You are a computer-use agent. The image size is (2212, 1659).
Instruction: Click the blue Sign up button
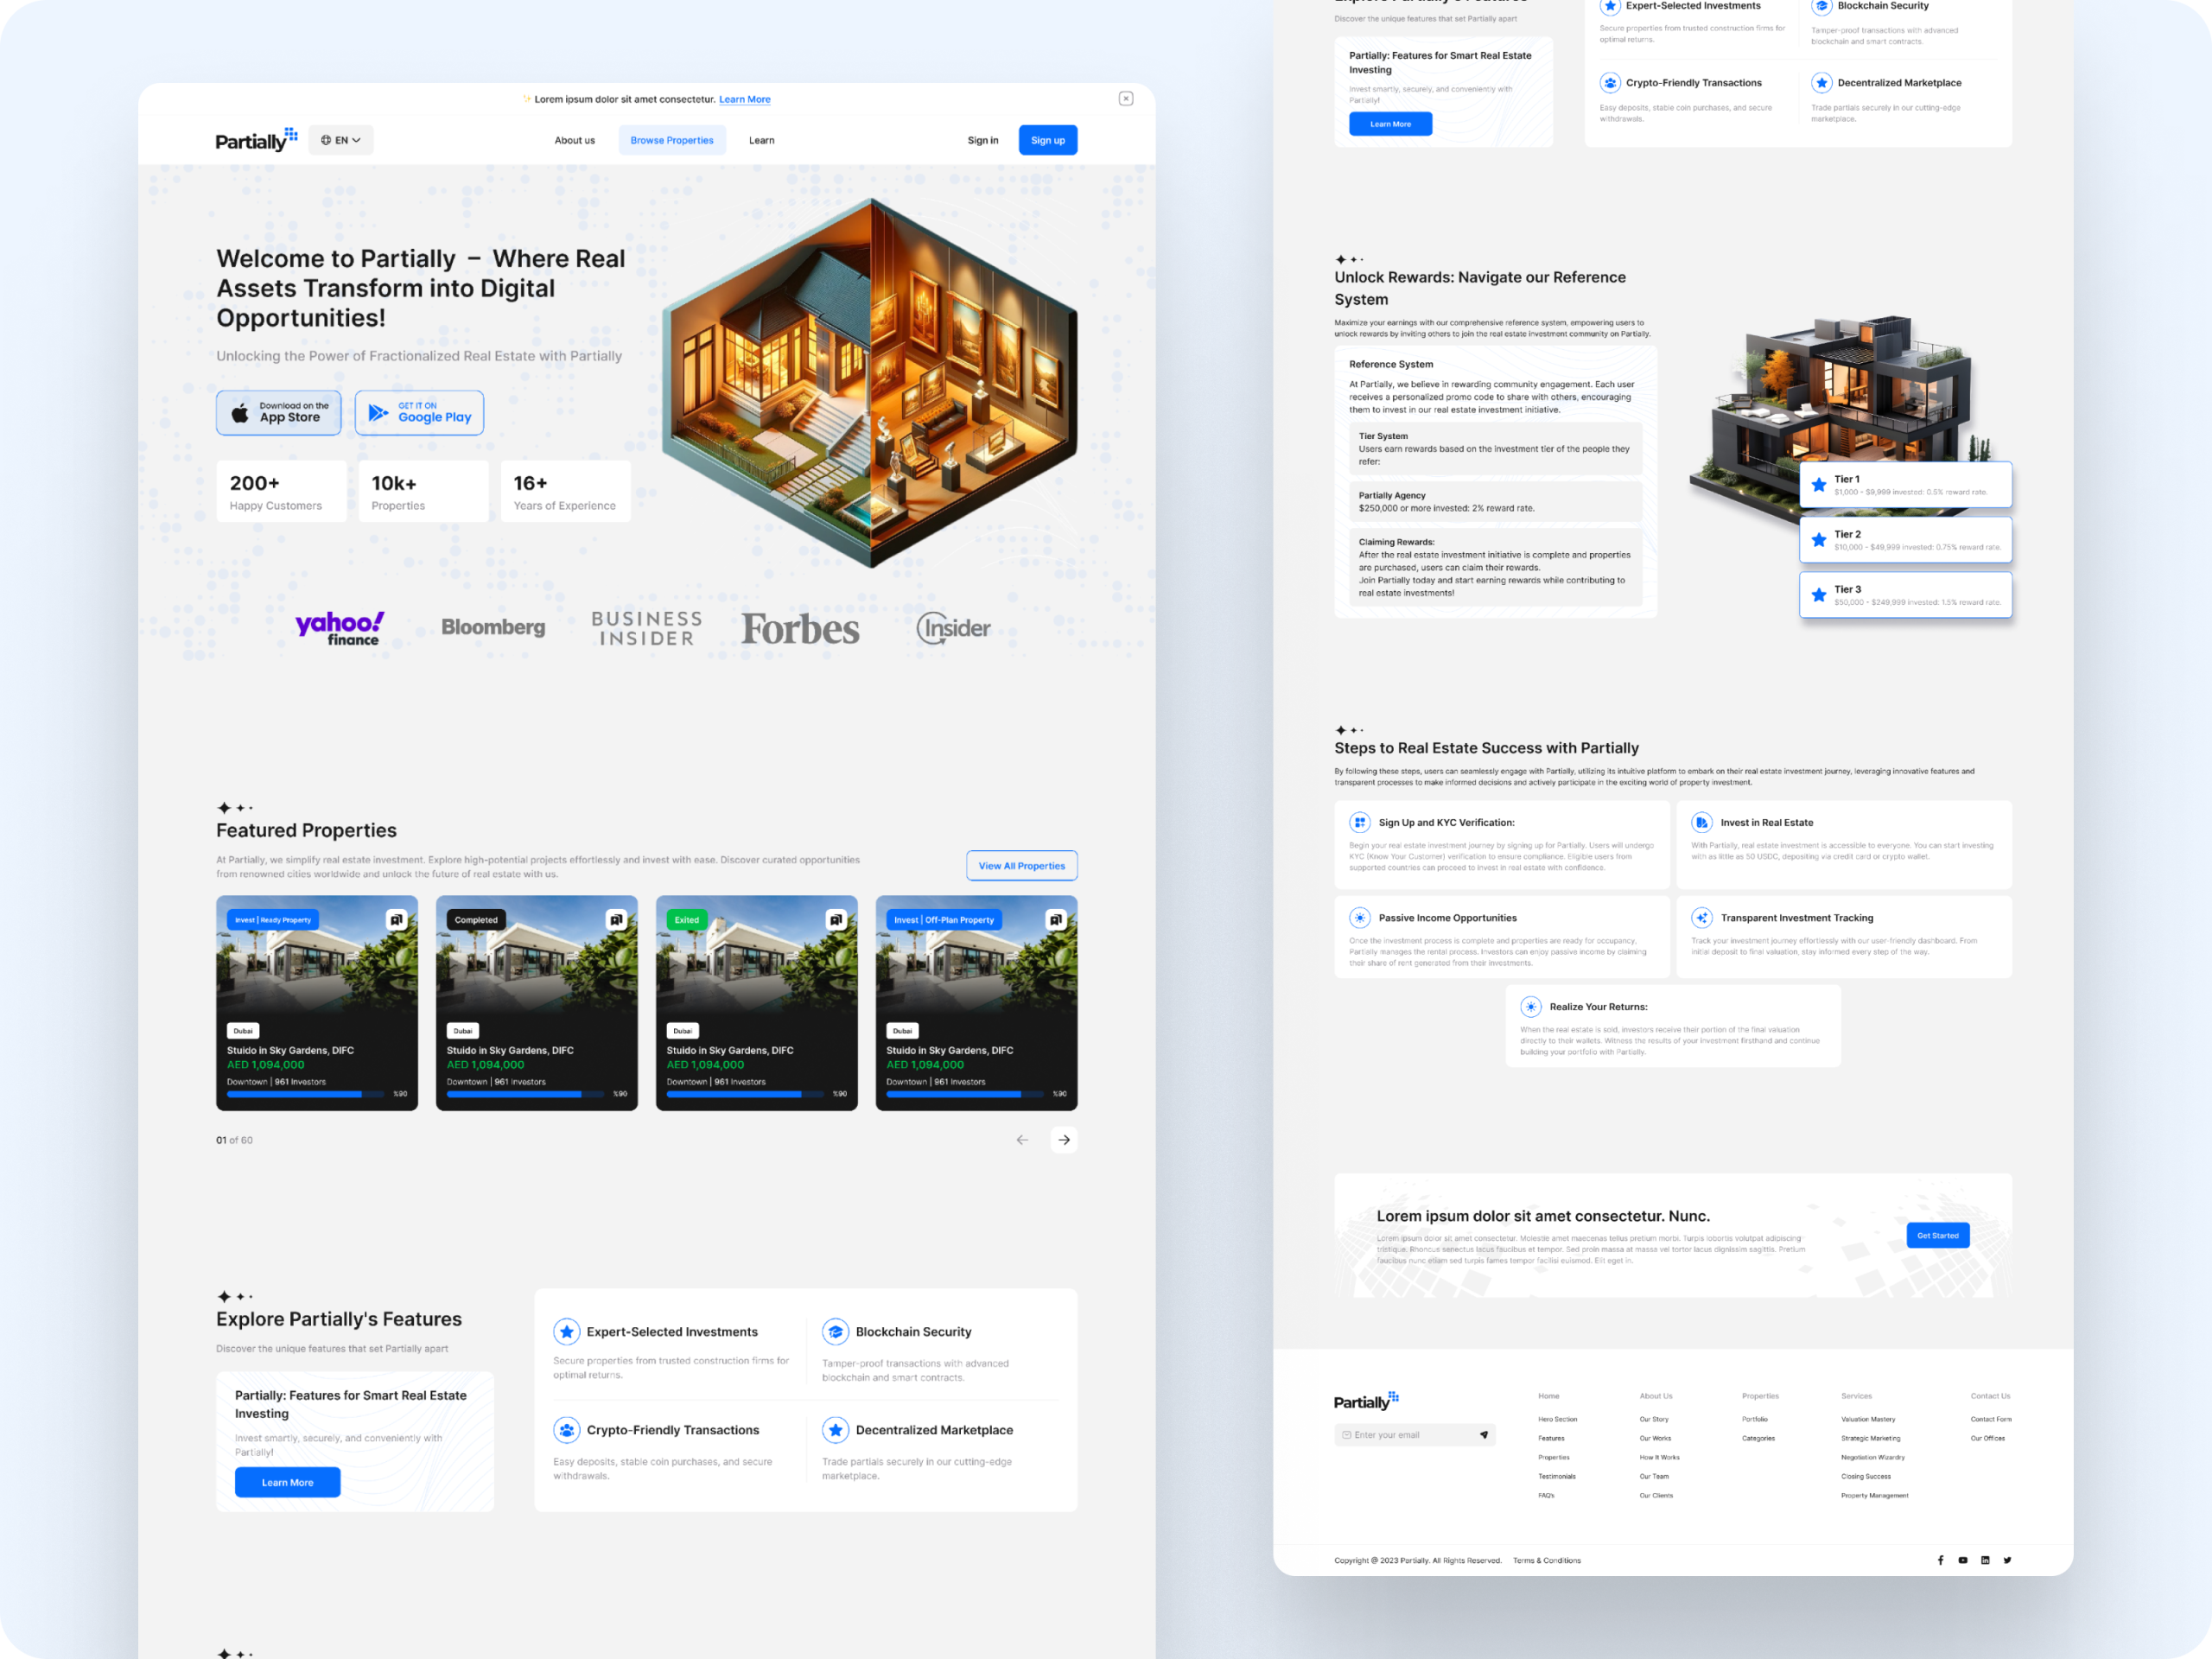click(1048, 140)
